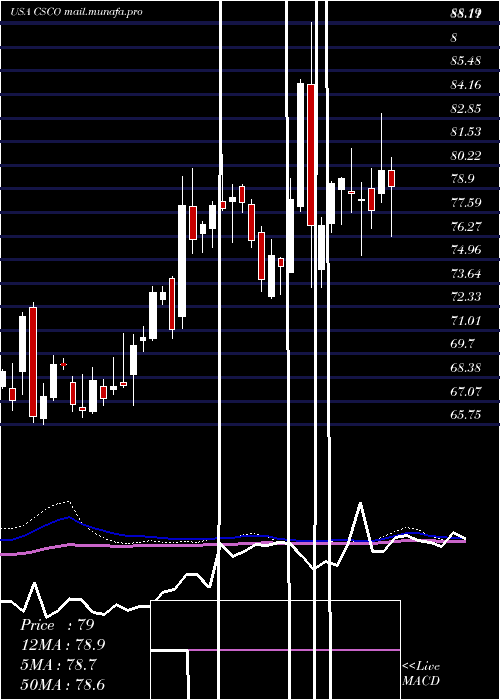Select the 85.48 price axis label
The image size is (500, 700).
tap(466, 60)
